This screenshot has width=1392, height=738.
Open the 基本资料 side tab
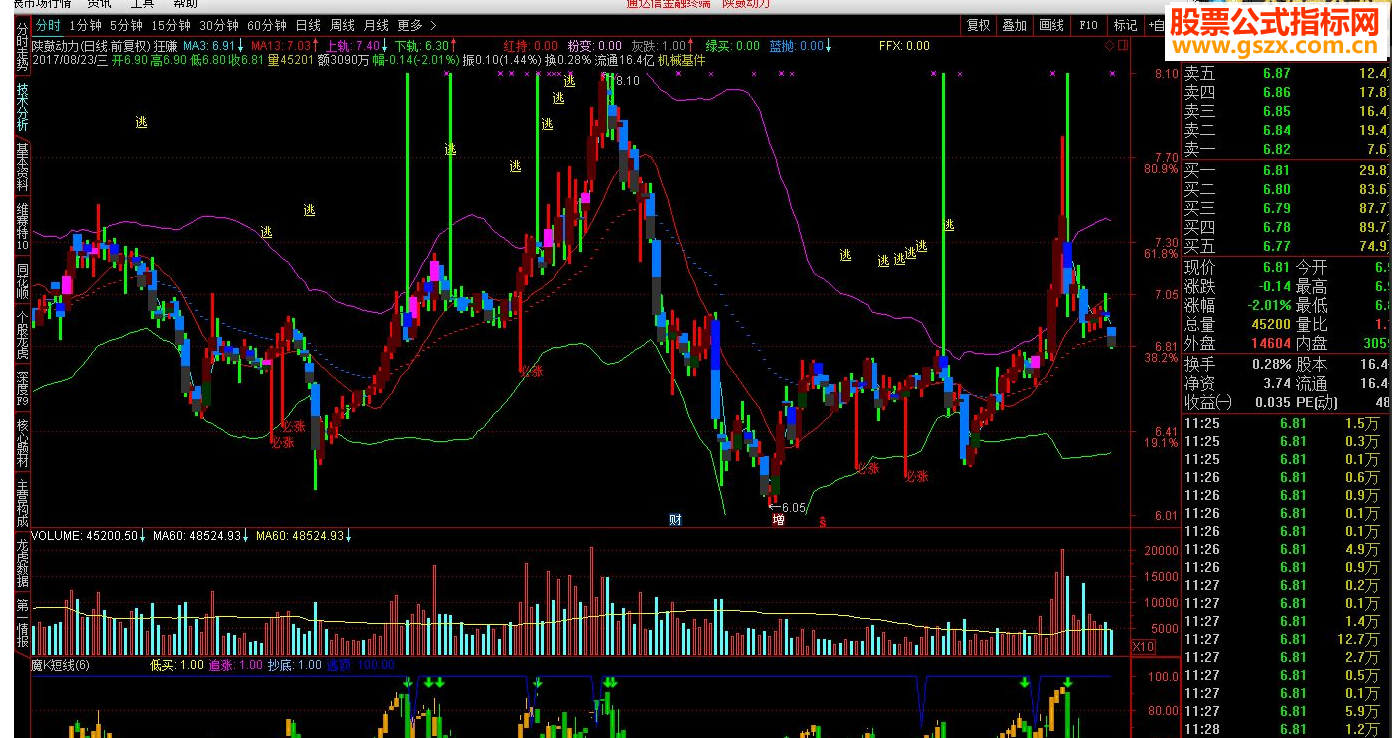(22, 168)
